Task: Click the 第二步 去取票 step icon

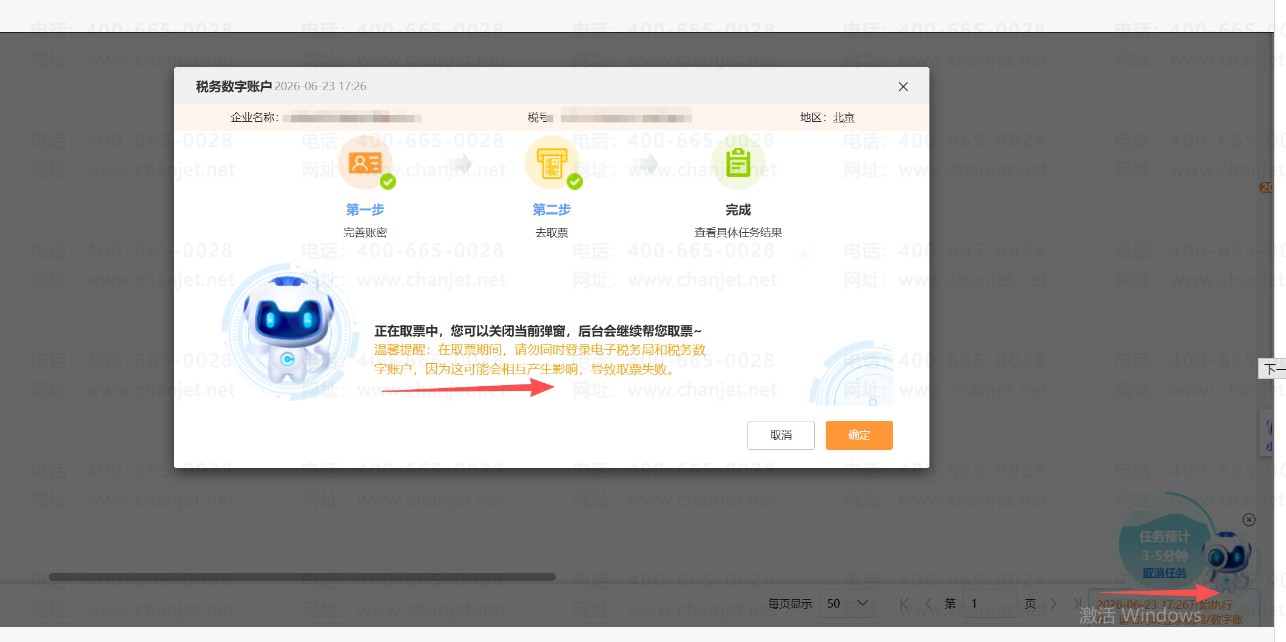Action: [552, 163]
